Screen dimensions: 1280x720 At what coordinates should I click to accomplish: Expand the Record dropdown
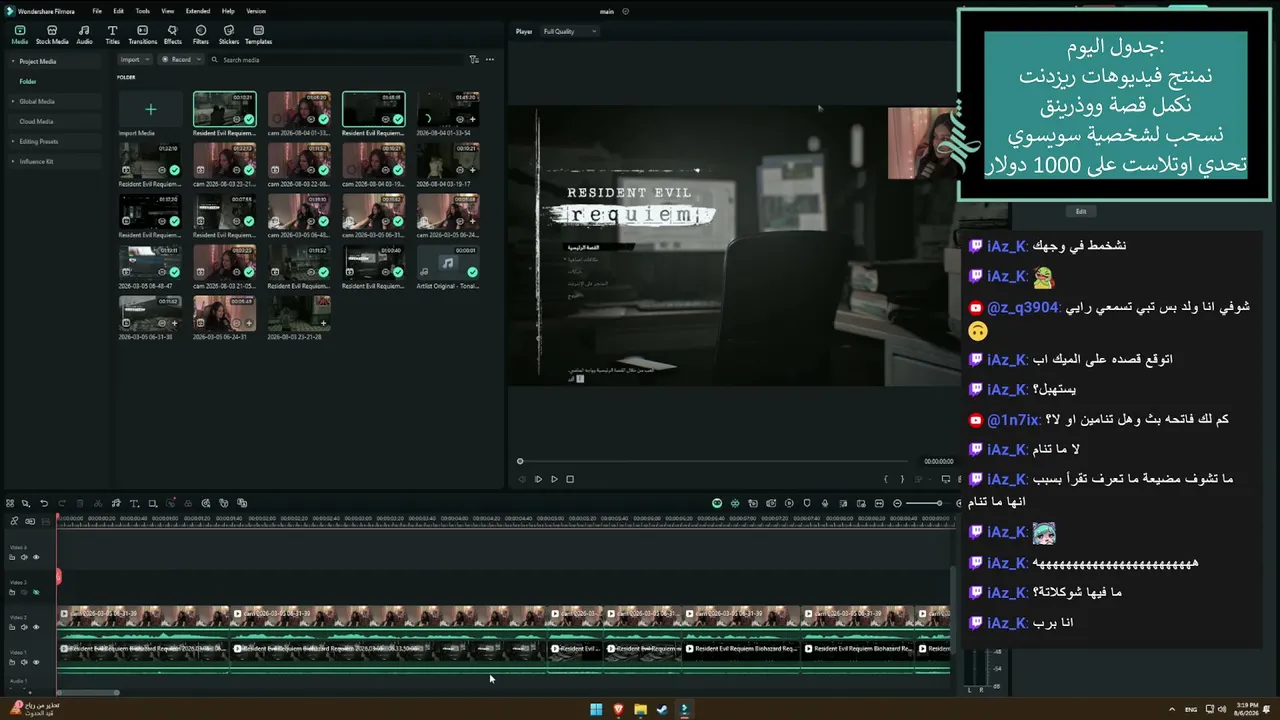(183, 60)
